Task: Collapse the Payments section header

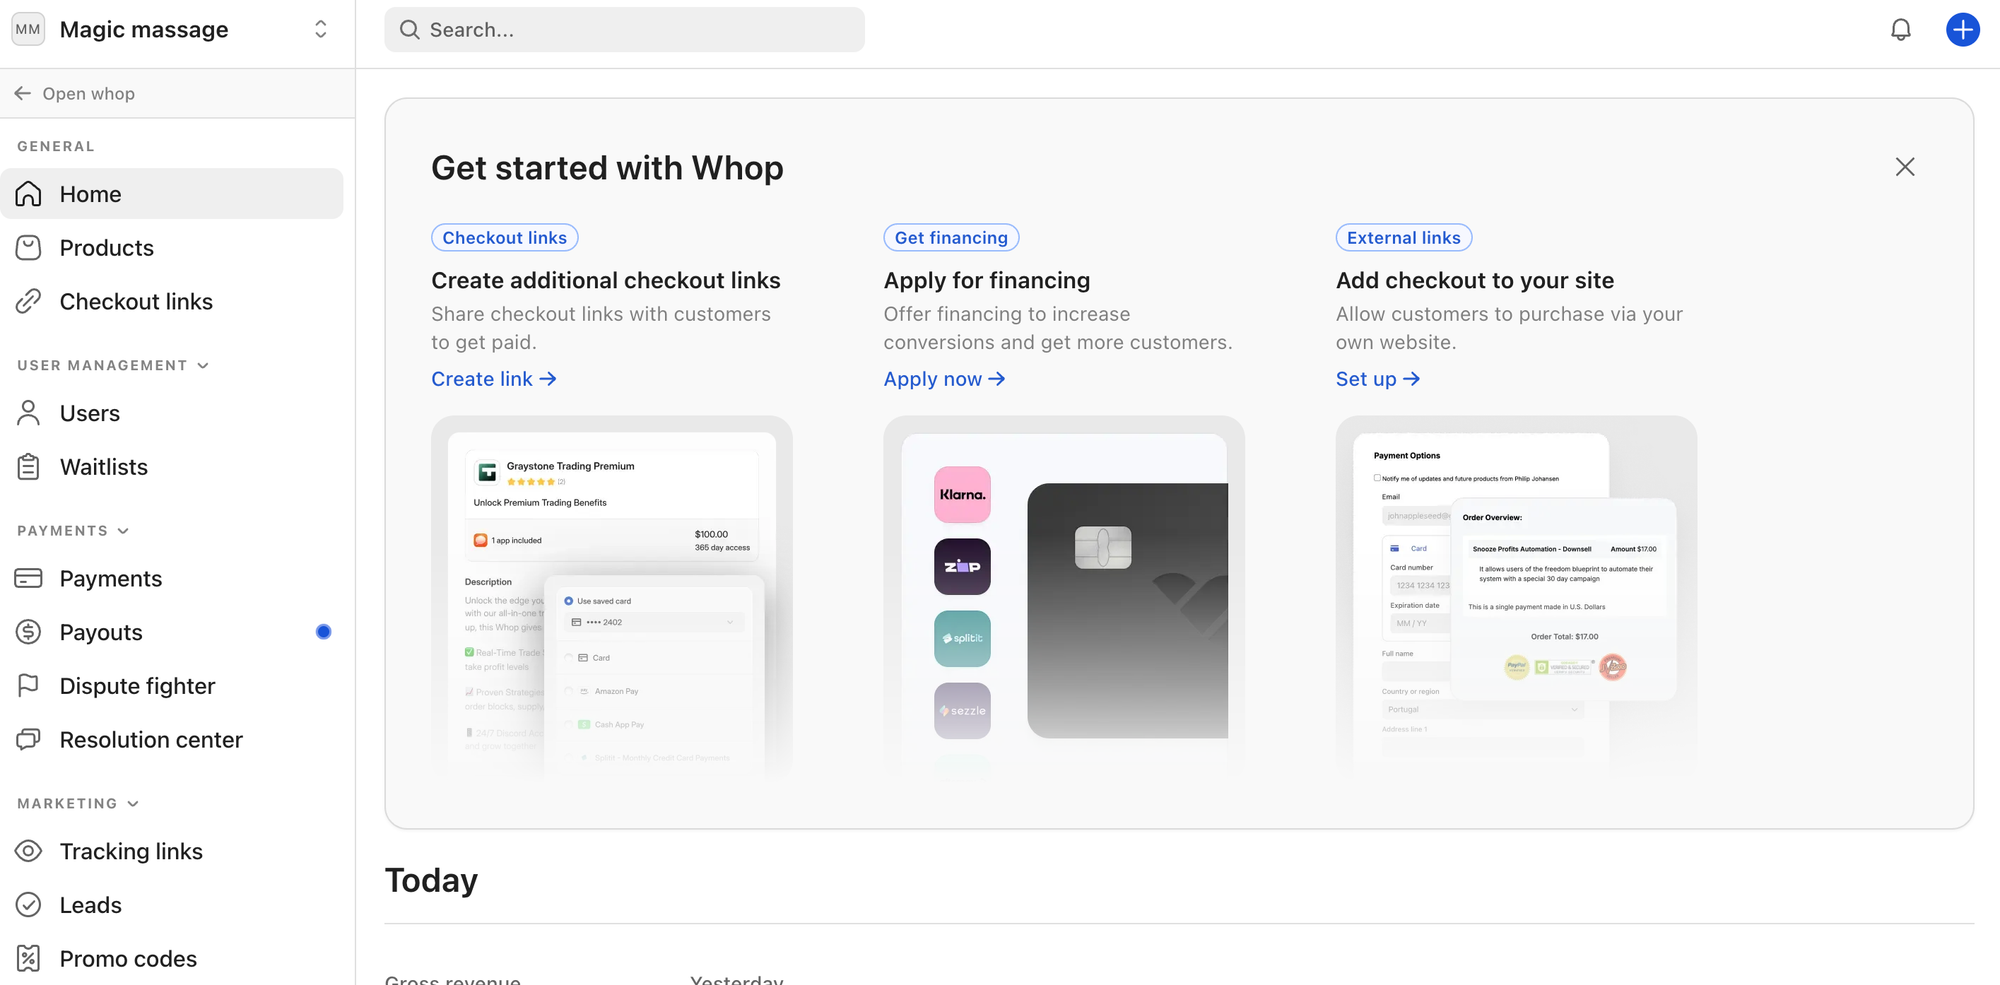Action: [73, 531]
